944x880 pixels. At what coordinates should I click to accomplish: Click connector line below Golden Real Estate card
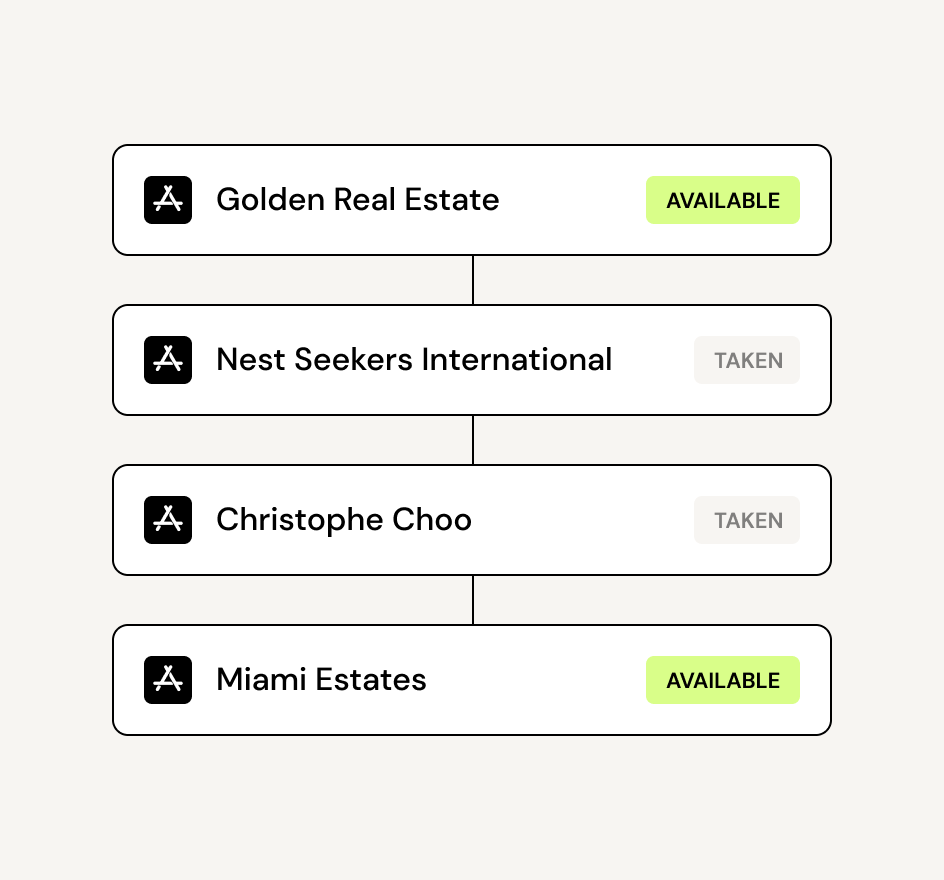473,280
